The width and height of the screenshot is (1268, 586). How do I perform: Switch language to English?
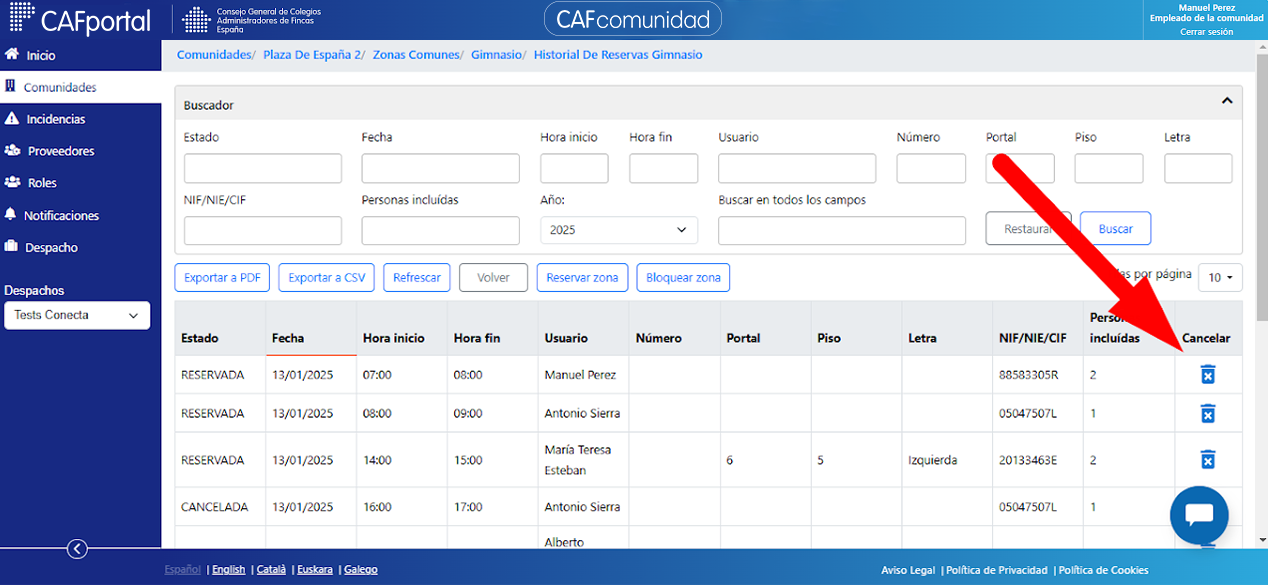pyautogui.click(x=228, y=570)
